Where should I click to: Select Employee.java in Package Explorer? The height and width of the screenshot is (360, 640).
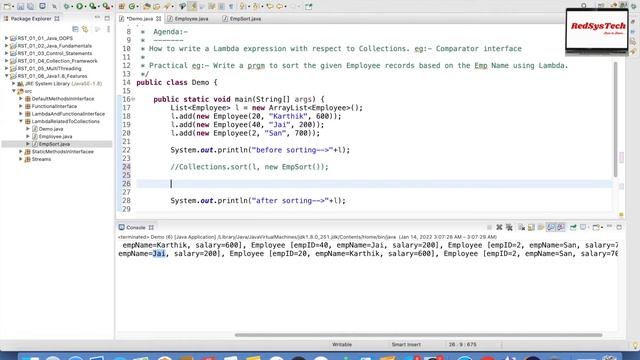pos(56,136)
